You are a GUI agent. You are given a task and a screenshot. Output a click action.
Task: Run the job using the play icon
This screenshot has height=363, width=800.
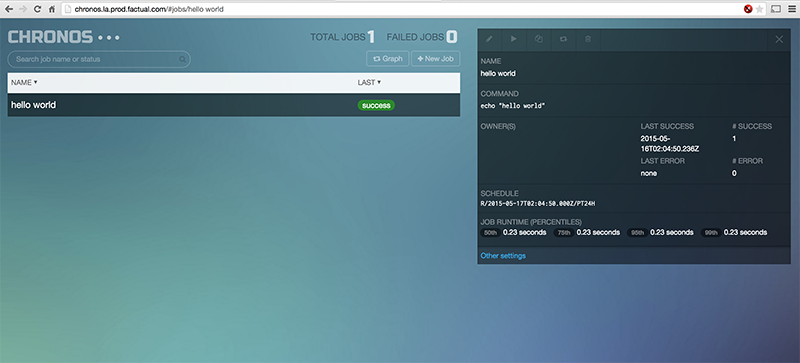[x=514, y=39]
